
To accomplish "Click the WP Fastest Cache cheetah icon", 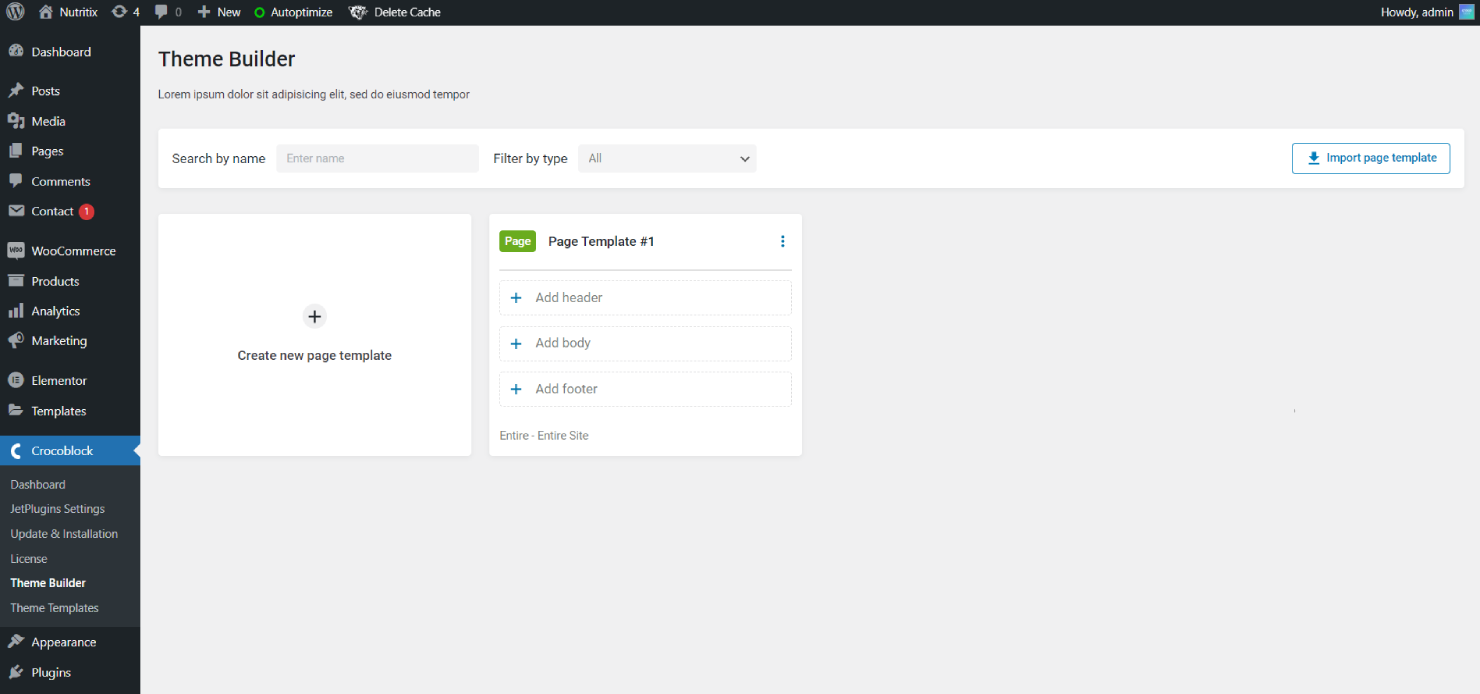I will 358,12.
